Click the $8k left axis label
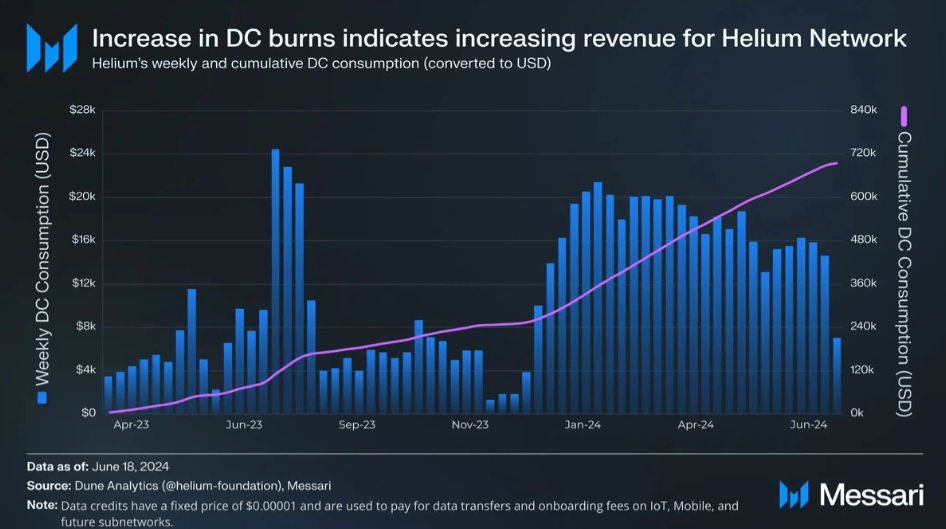The height and width of the screenshot is (529, 946). (x=86, y=326)
